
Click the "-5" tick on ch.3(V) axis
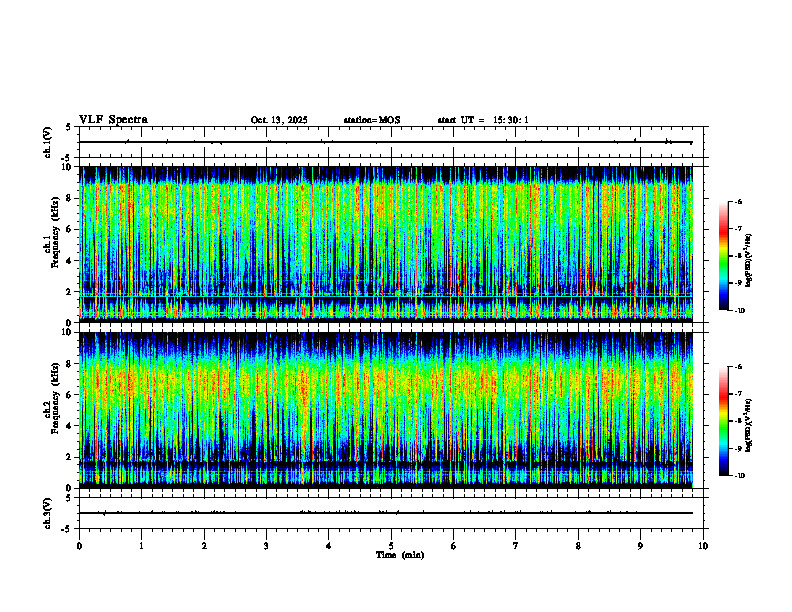point(66,529)
